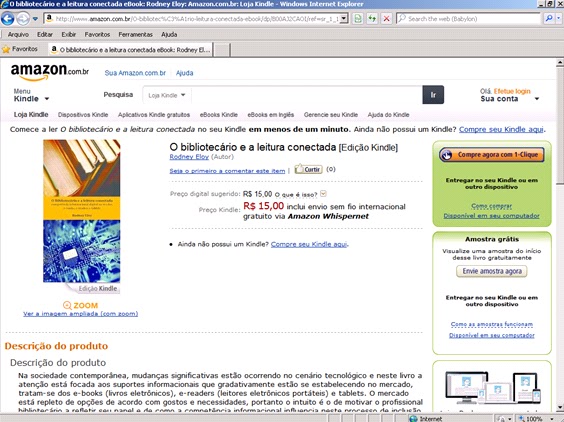Open Favoritos star button

tap(20, 49)
